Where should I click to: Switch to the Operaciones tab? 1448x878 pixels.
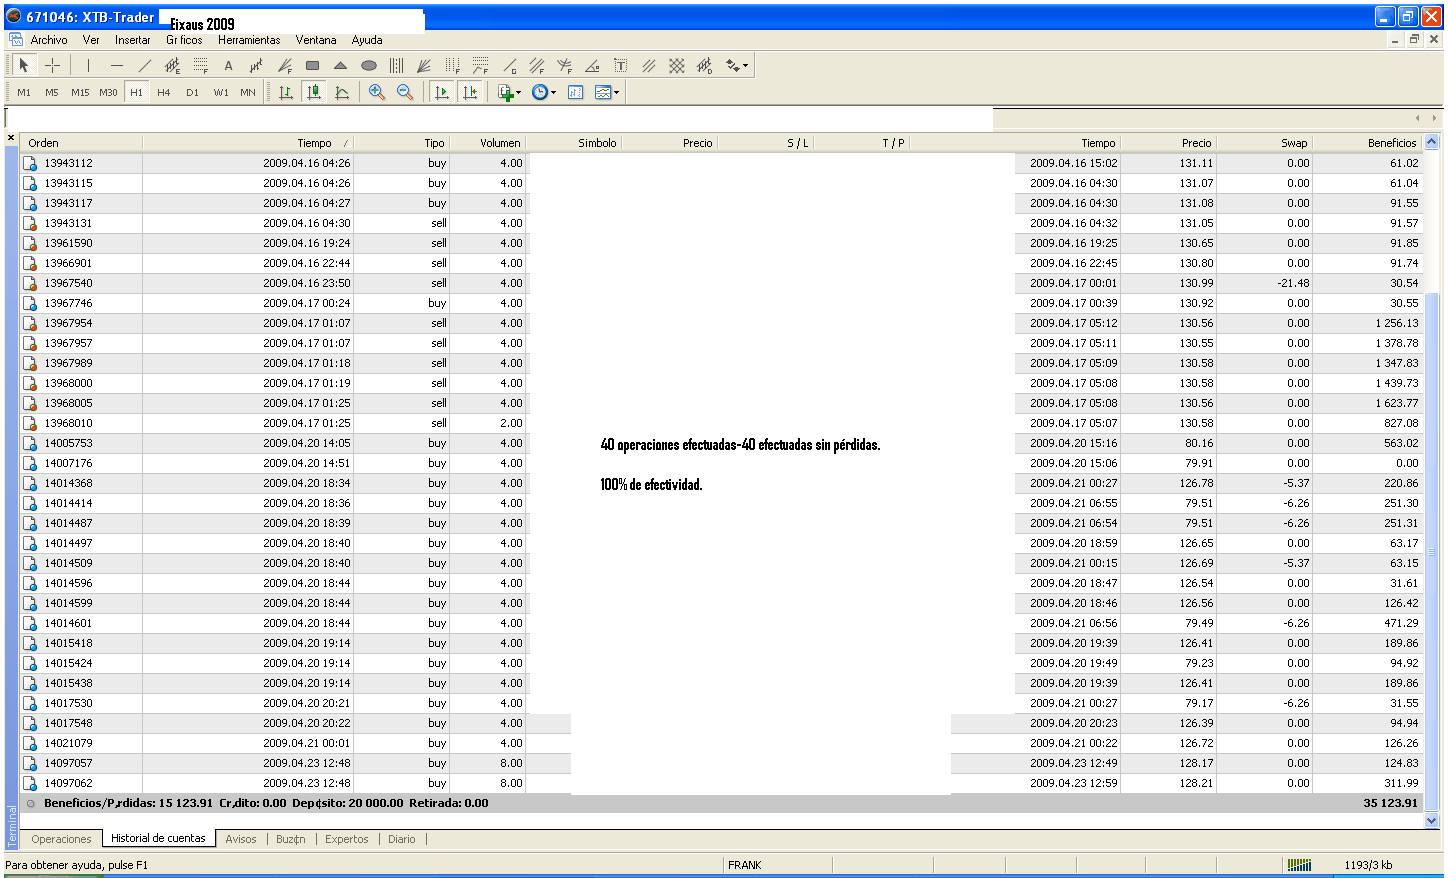pos(61,839)
